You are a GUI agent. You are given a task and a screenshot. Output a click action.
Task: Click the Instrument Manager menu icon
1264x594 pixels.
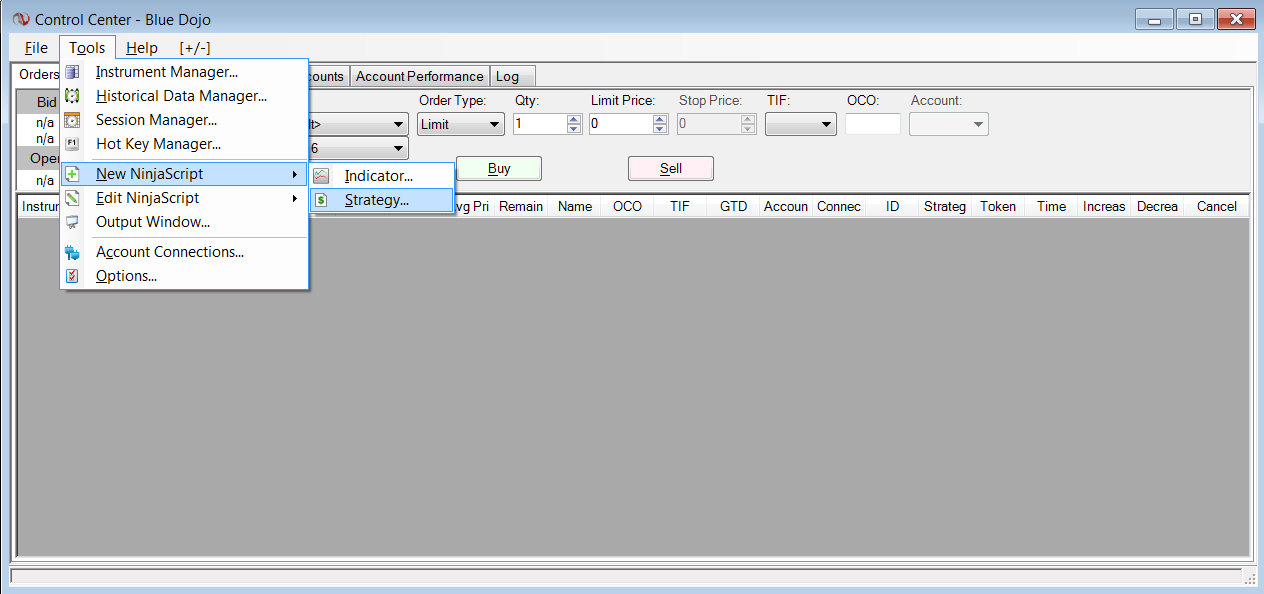tap(72, 72)
